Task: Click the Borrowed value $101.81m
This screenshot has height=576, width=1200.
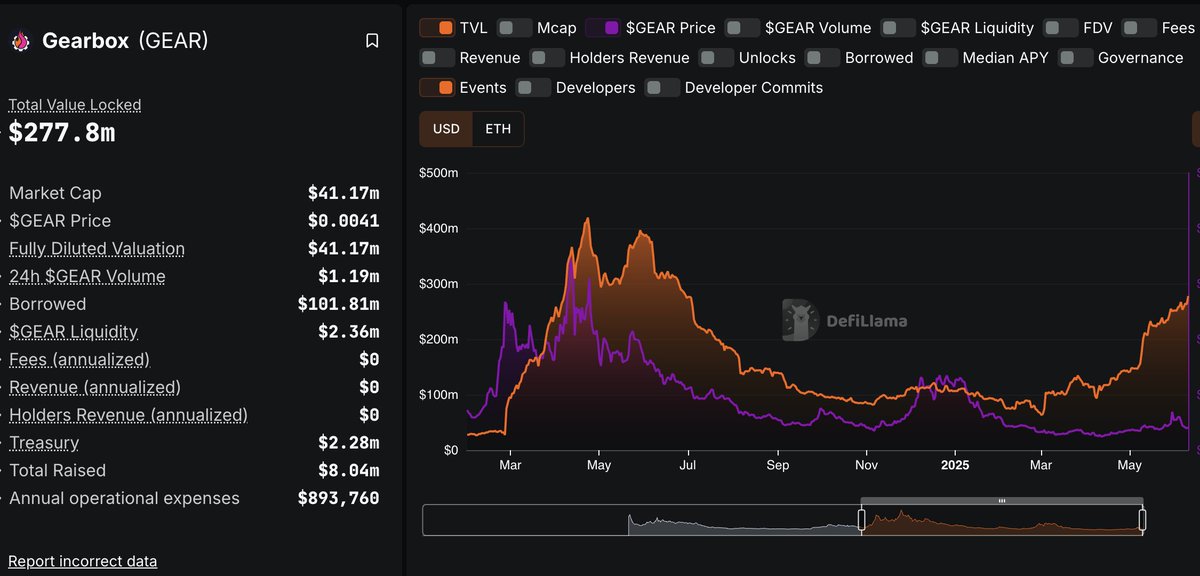Action: (x=338, y=304)
